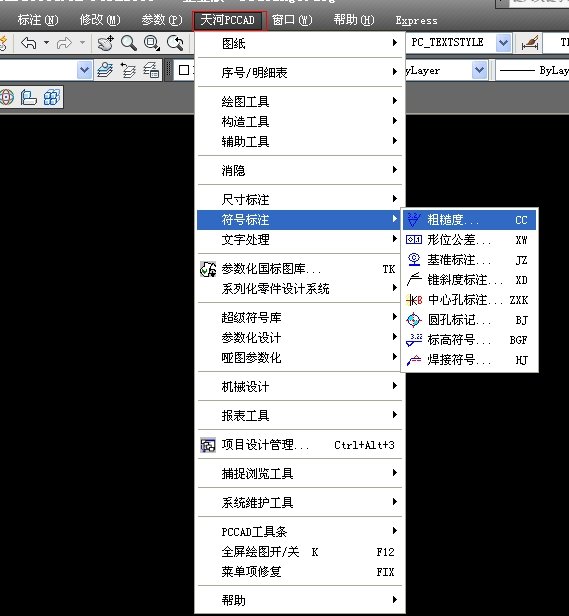Click the 3D orbit globe icon
The height and width of the screenshot is (616, 569).
click(x=7, y=97)
